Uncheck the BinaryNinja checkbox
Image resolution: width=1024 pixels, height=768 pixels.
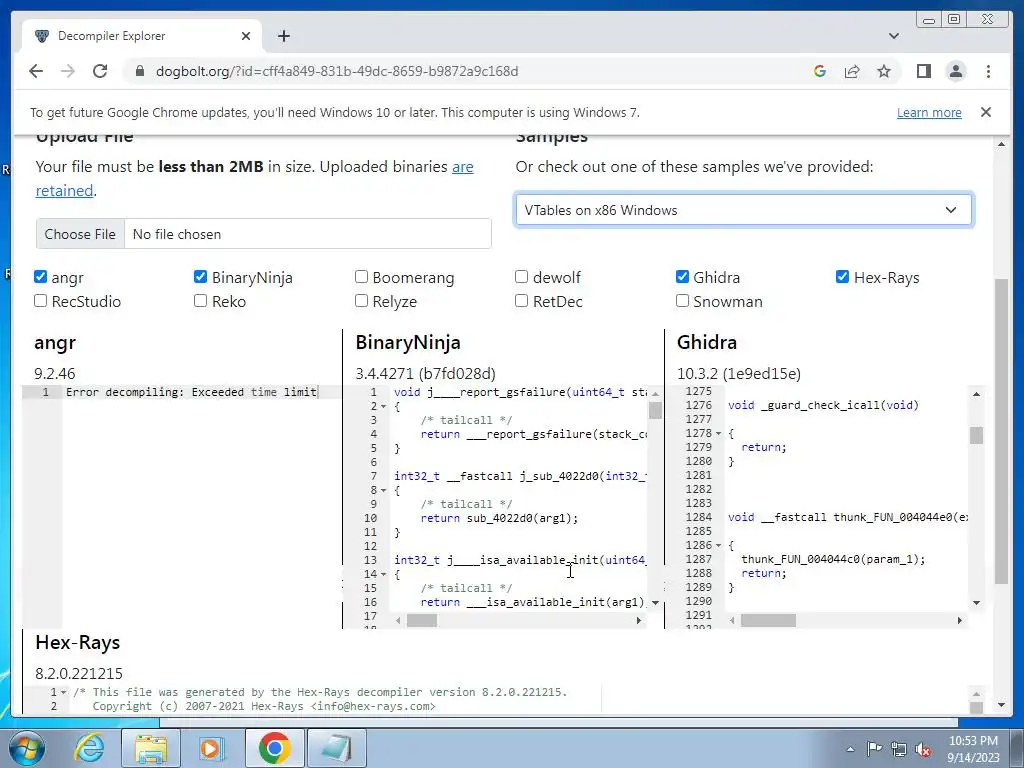point(200,277)
